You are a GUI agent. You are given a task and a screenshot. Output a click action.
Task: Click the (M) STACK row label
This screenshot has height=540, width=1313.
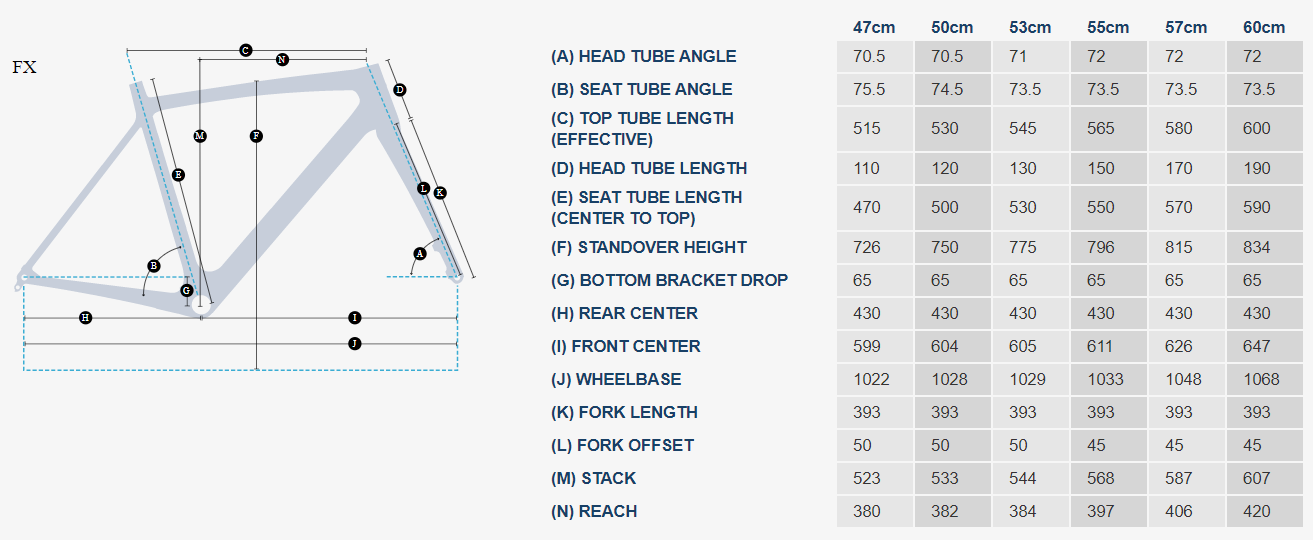593,478
